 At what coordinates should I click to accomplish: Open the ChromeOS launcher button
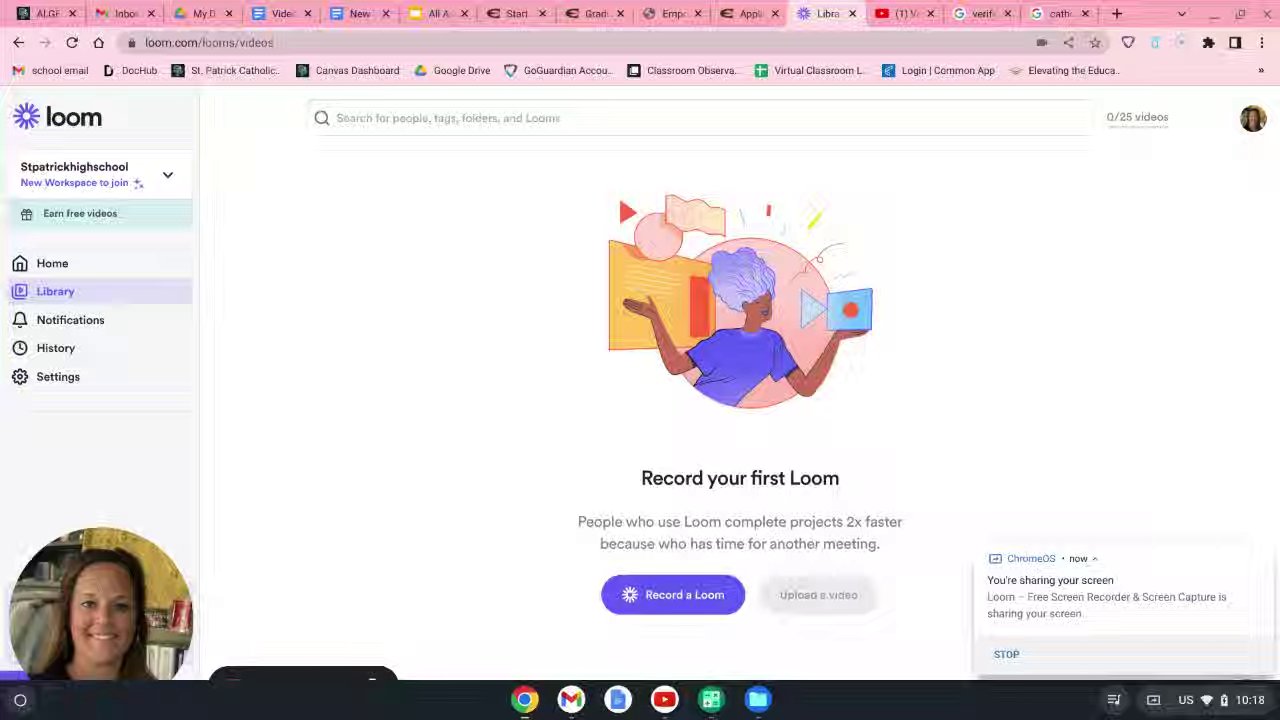click(x=20, y=701)
